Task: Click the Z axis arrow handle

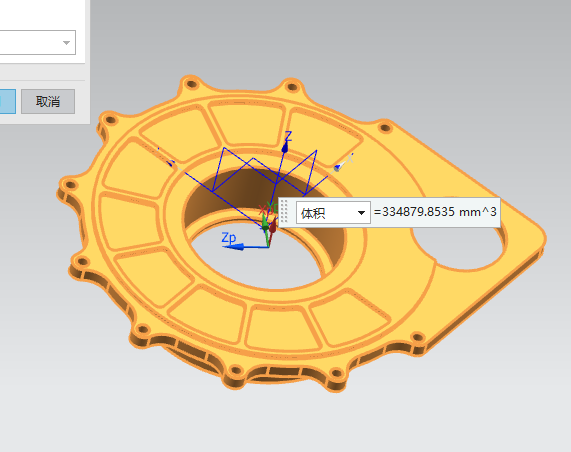Action: (x=285, y=147)
